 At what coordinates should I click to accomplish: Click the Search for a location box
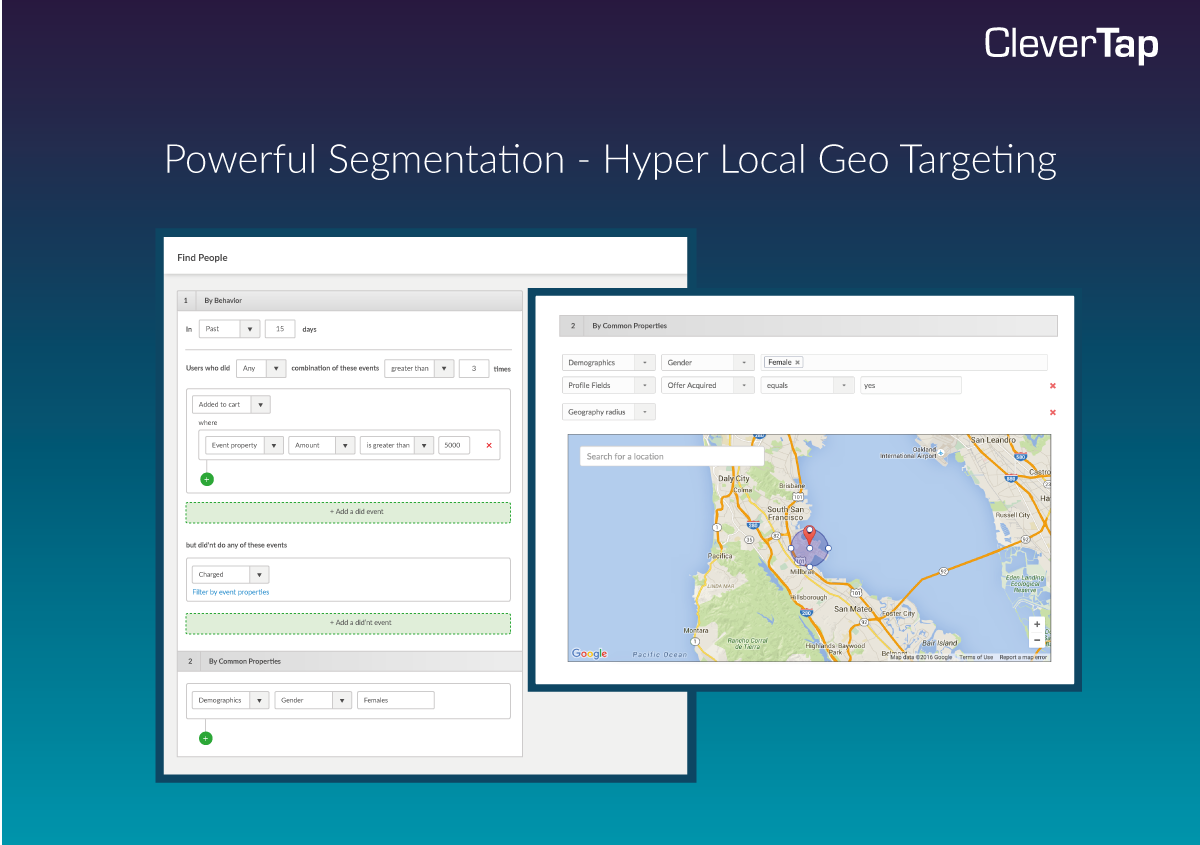coord(671,456)
